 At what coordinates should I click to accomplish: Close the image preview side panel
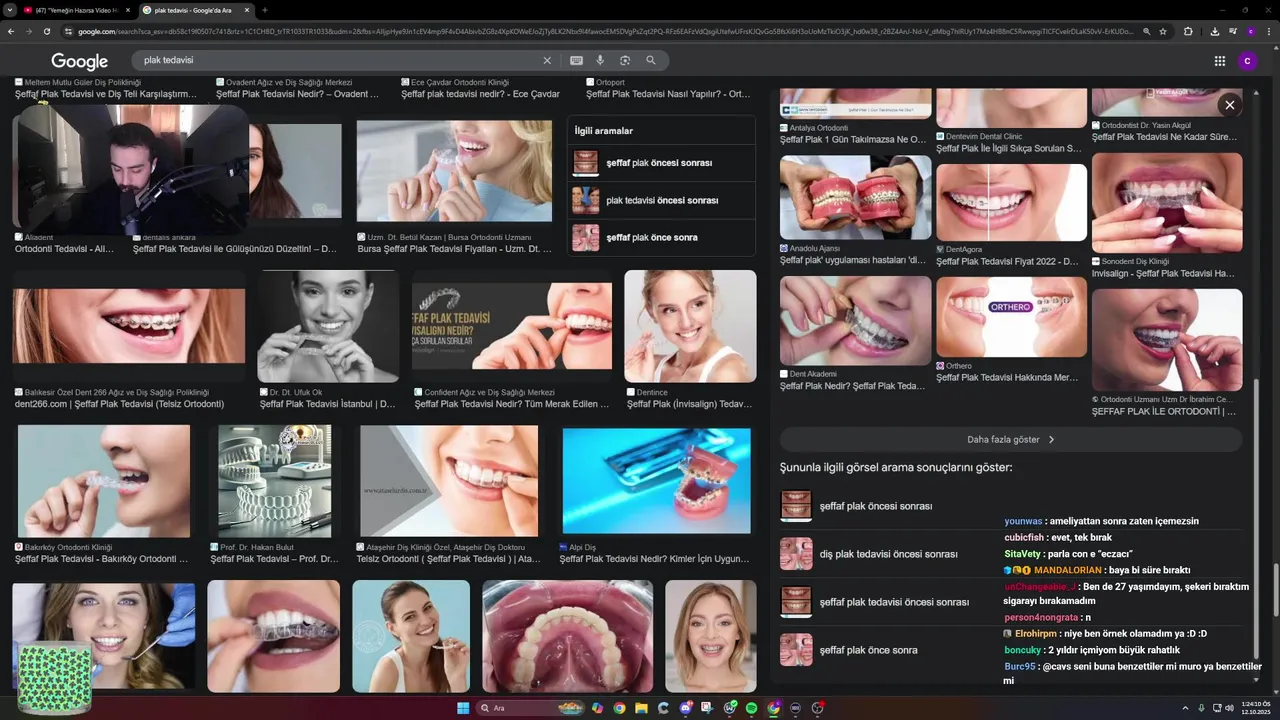click(x=1230, y=105)
